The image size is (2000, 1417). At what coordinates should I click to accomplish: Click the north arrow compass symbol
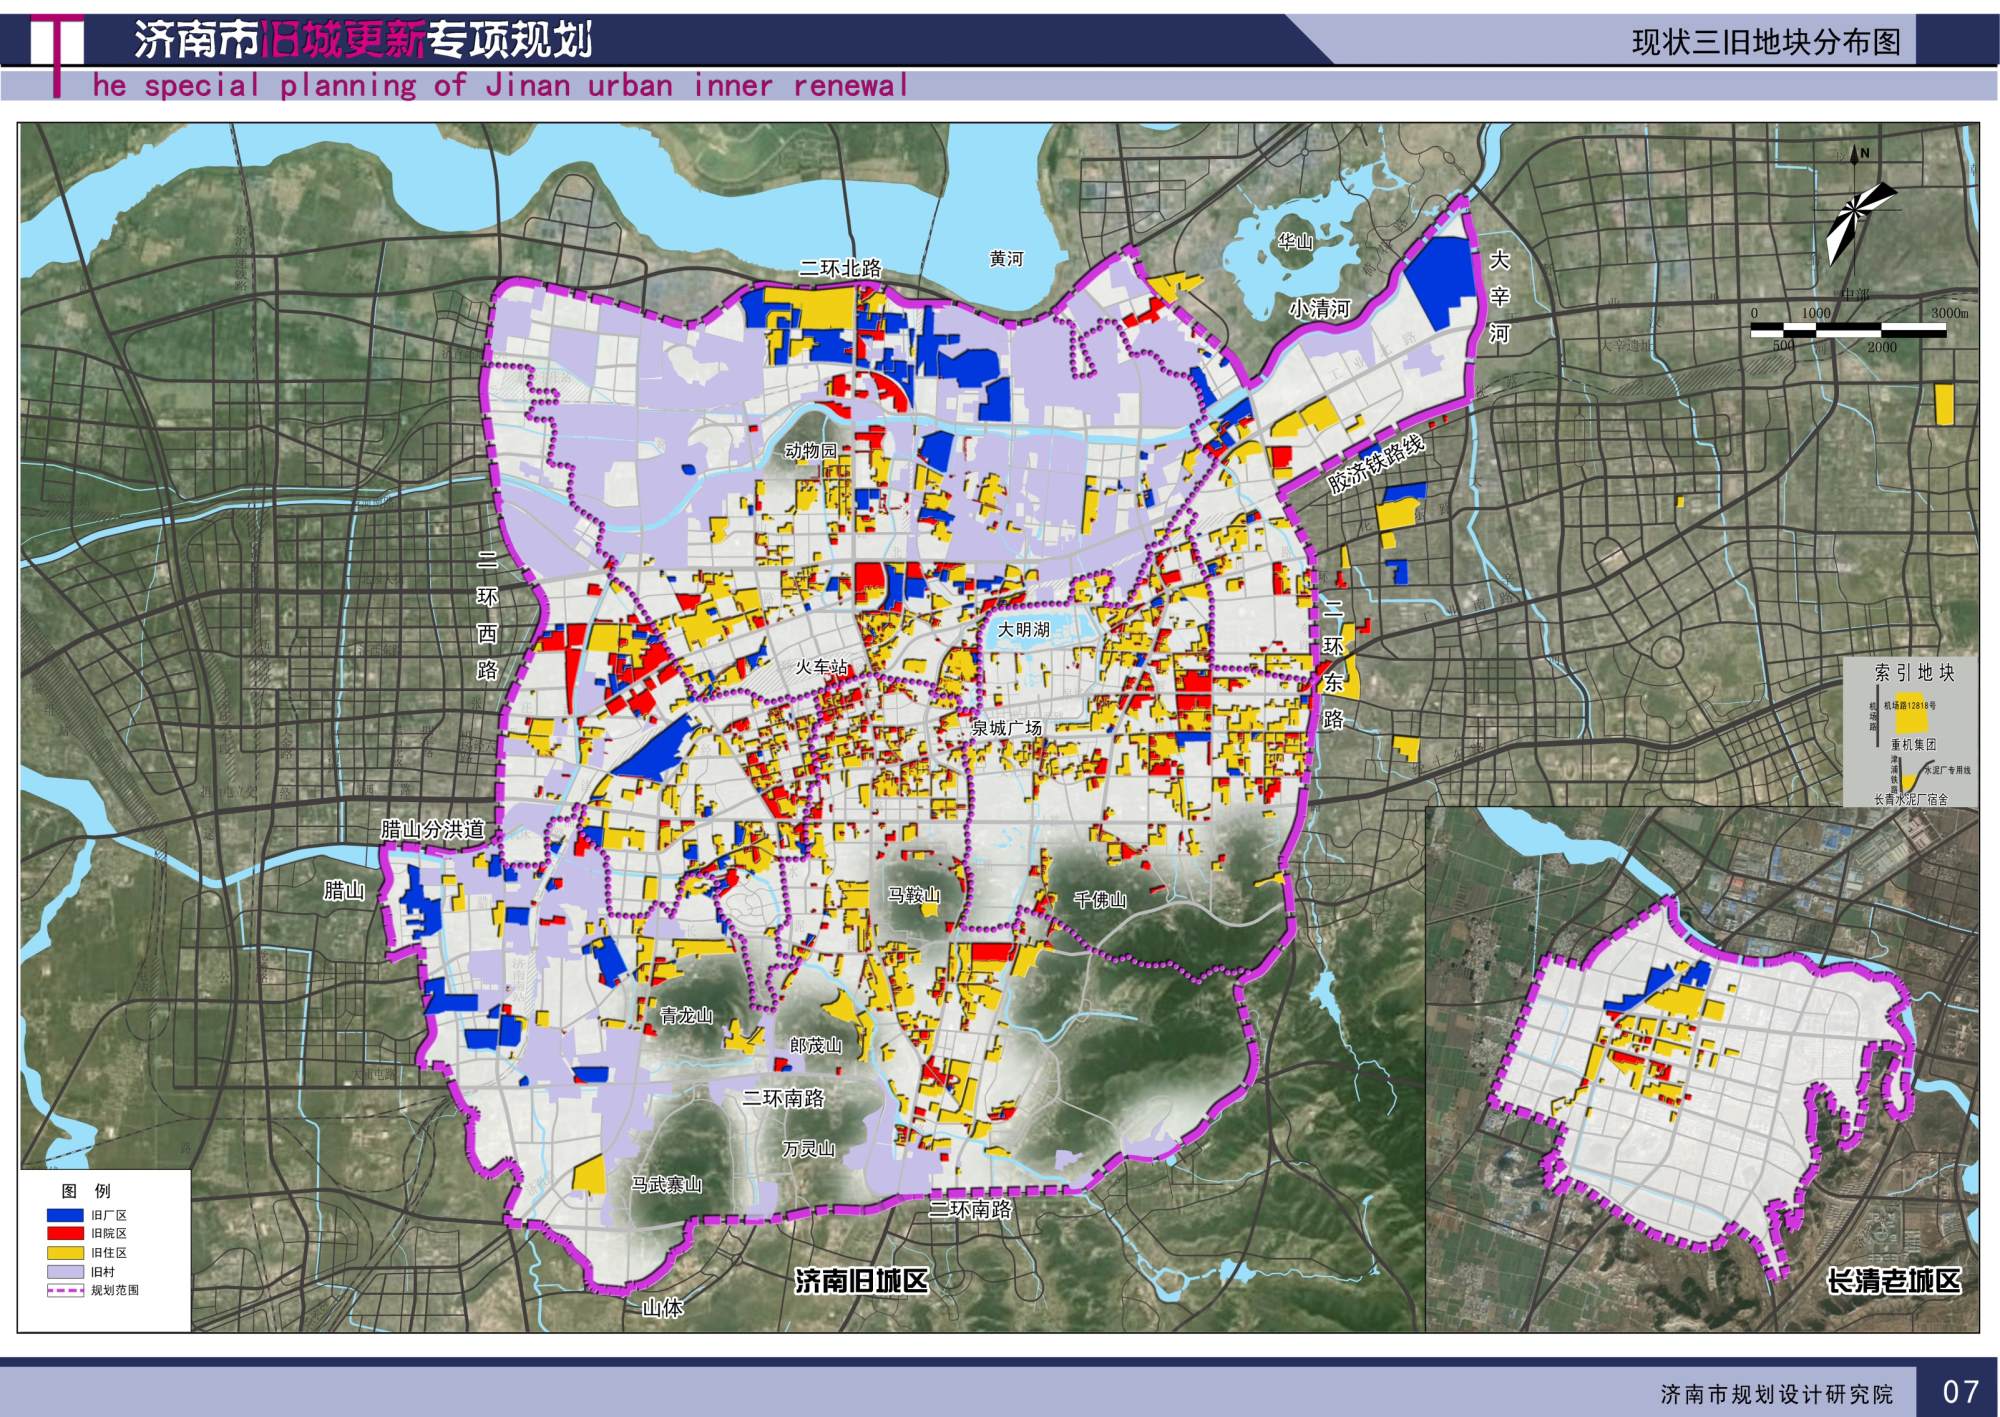[x=1858, y=208]
